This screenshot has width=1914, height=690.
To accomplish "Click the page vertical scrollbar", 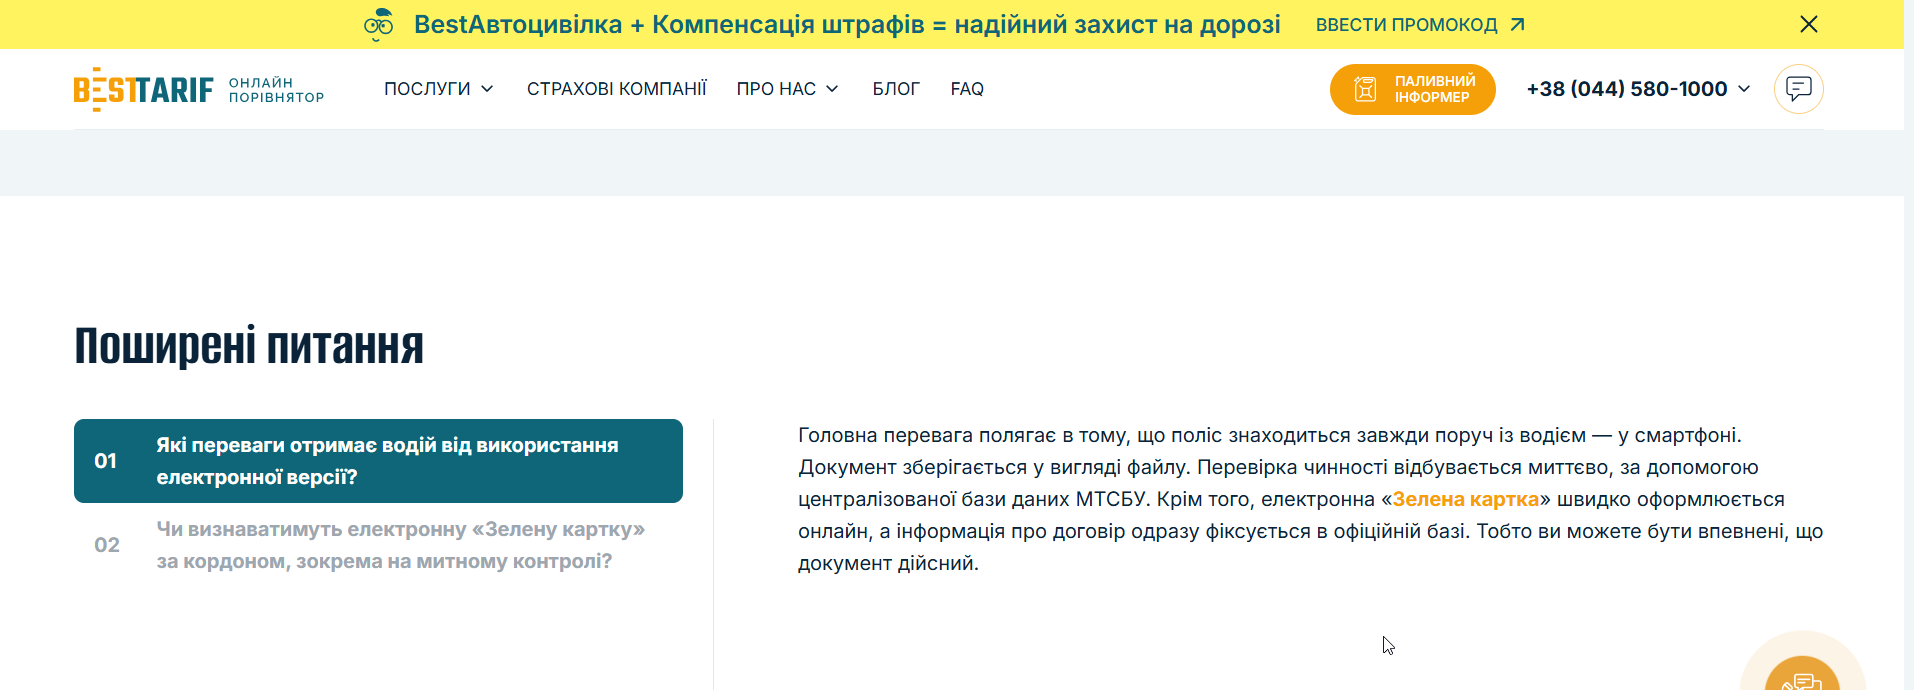I will pos(1908,345).
